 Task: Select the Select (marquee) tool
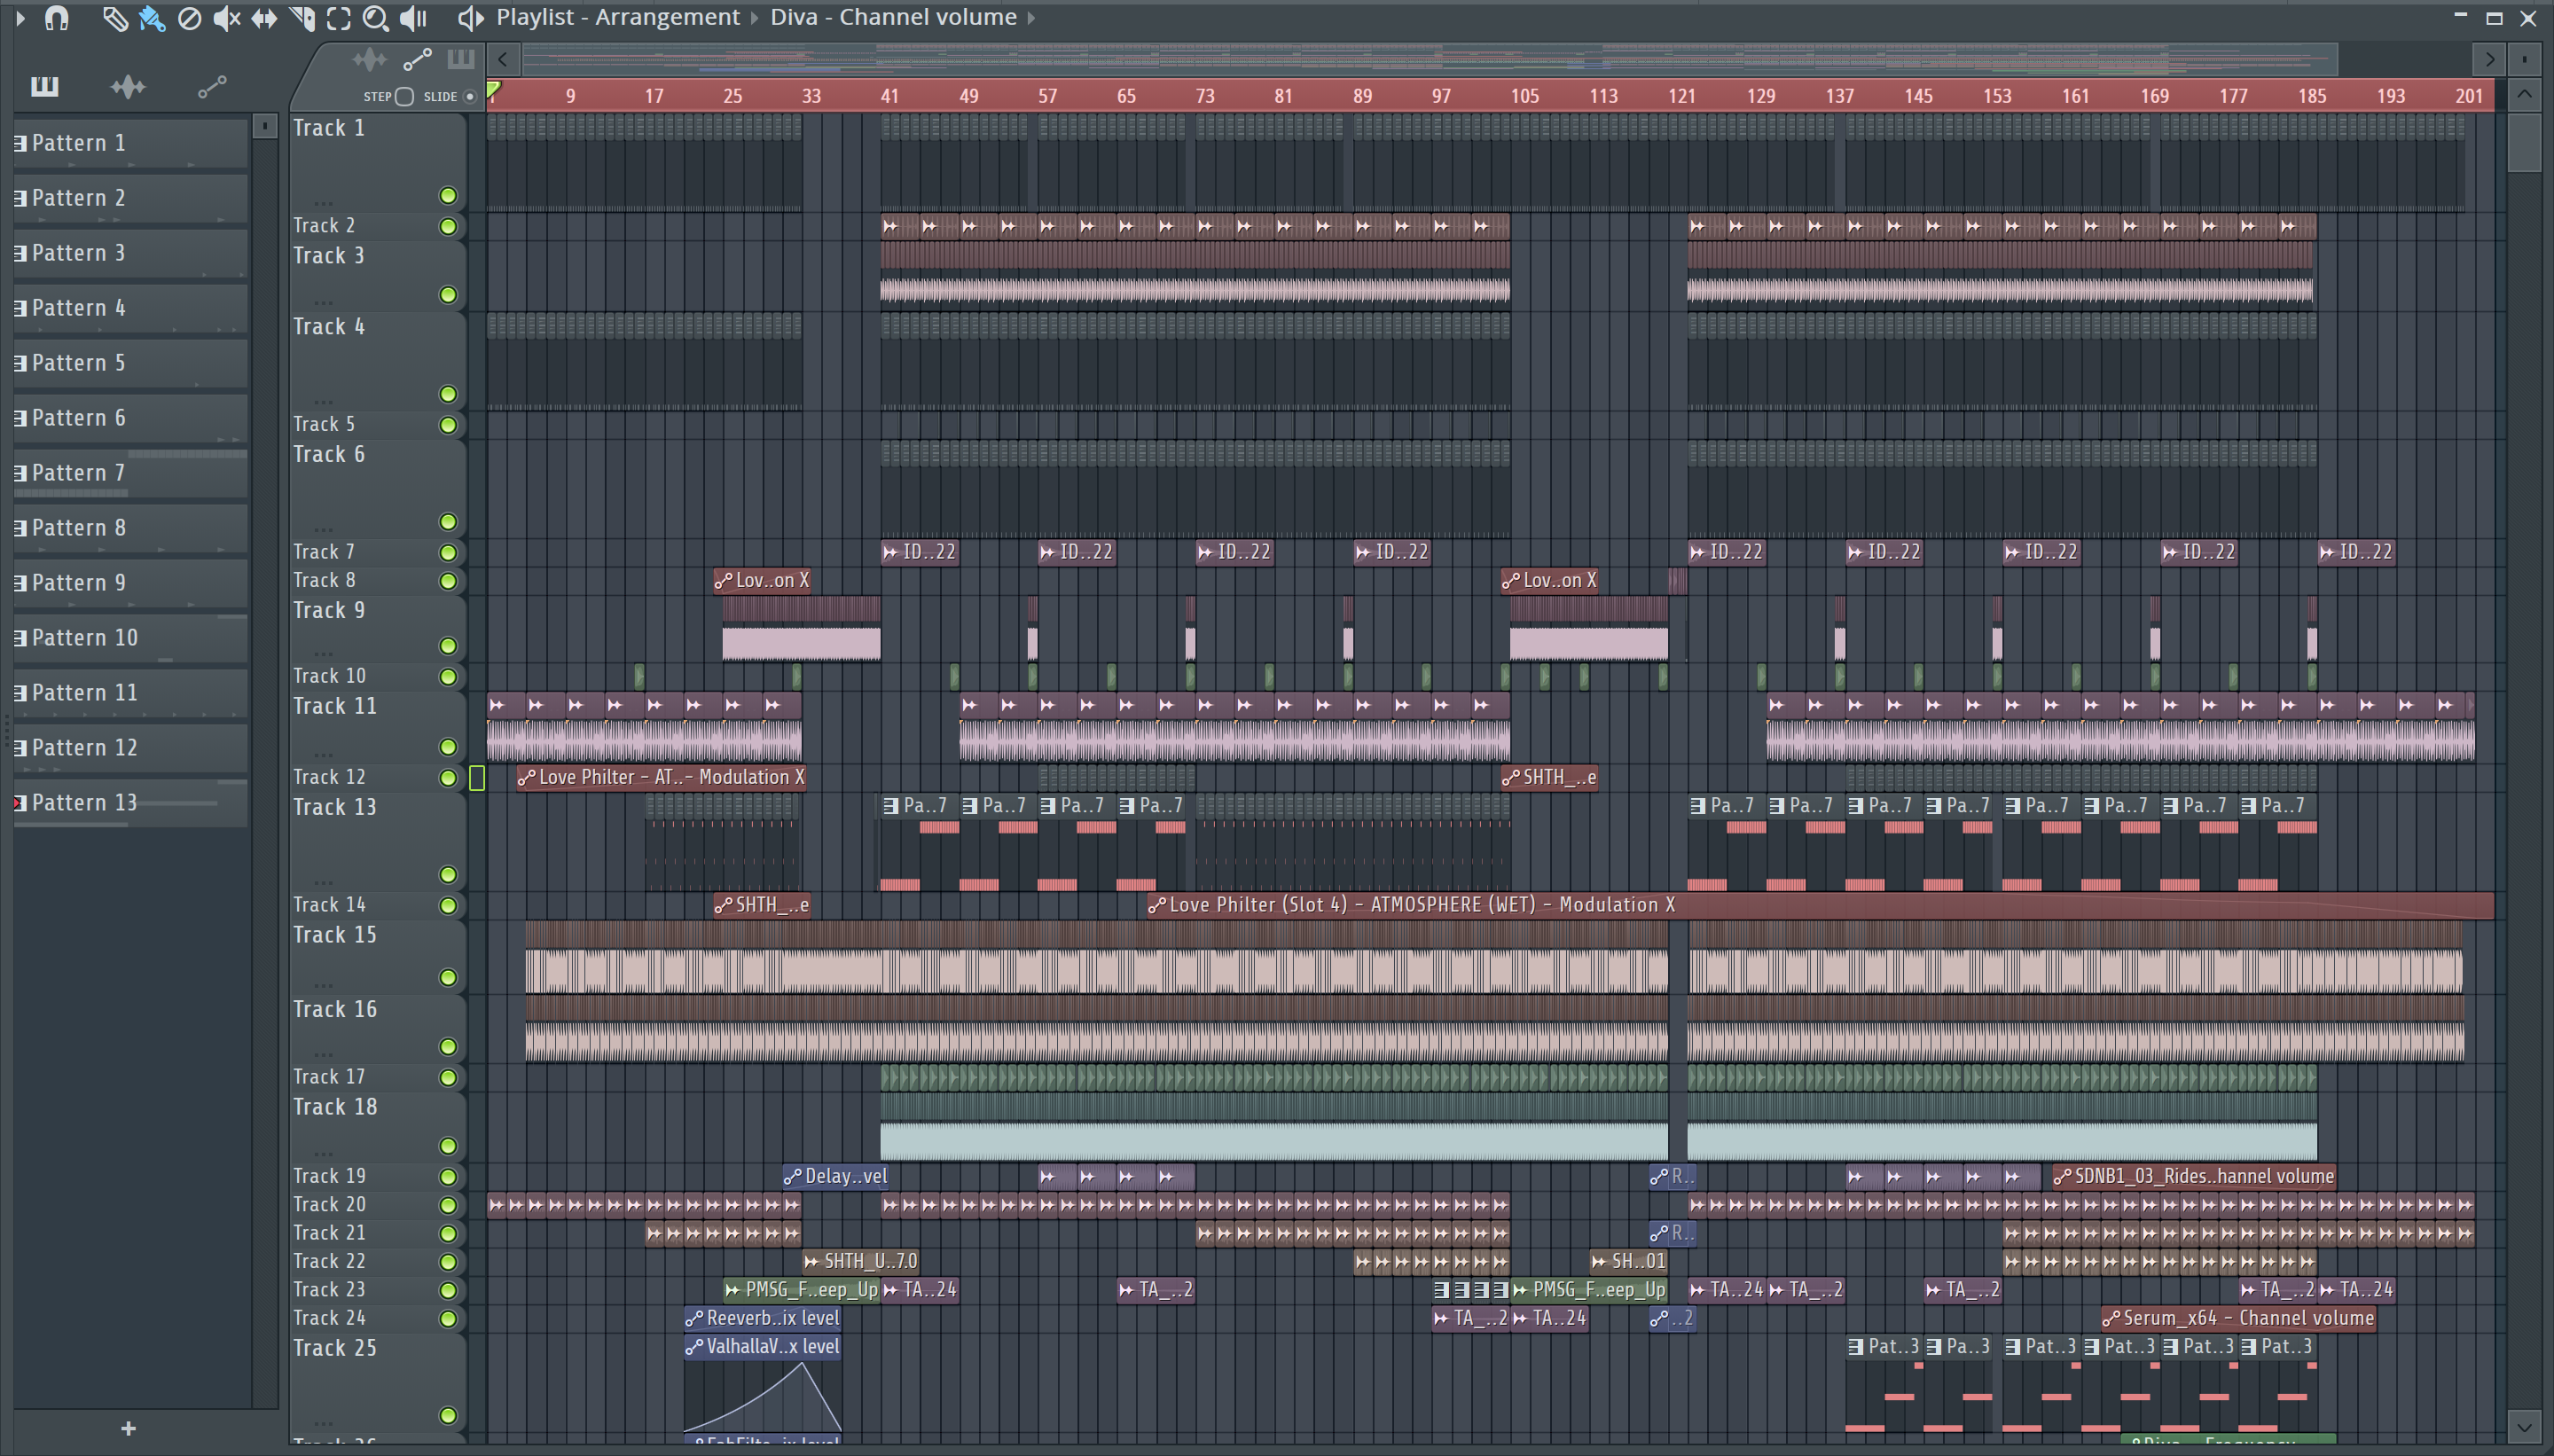pyautogui.click(x=339, y=18)
